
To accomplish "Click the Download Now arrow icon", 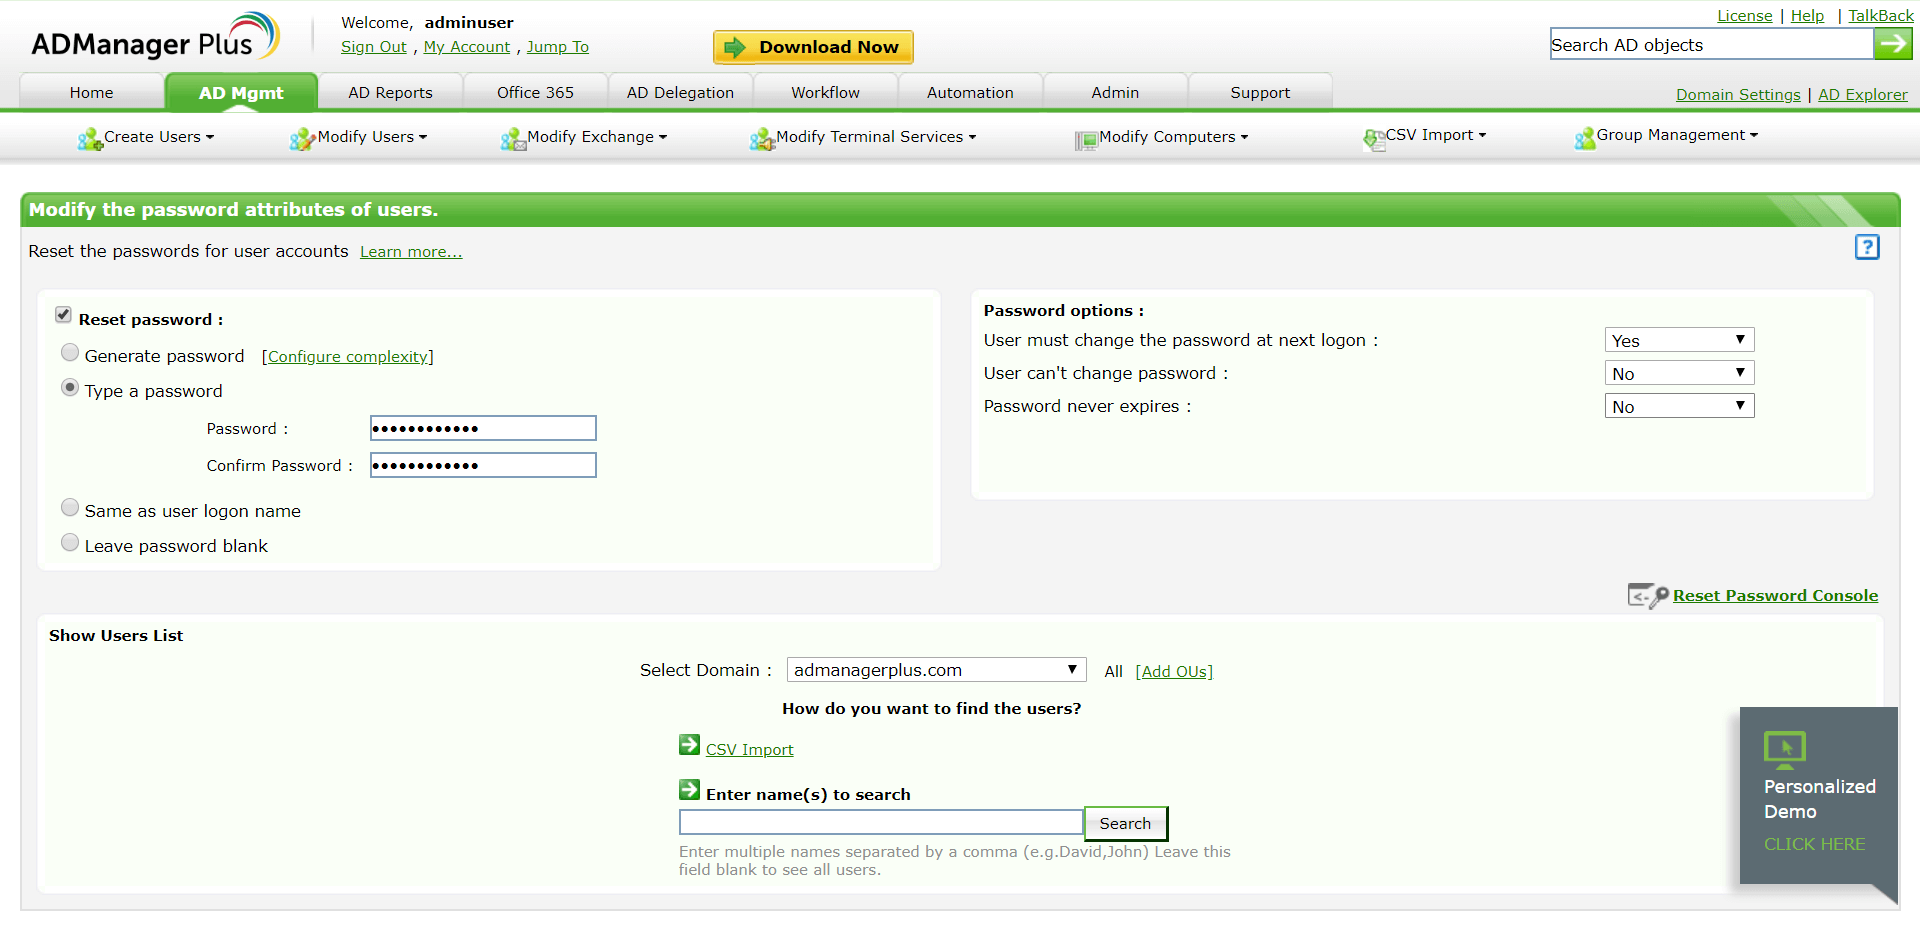I will 735,47.
